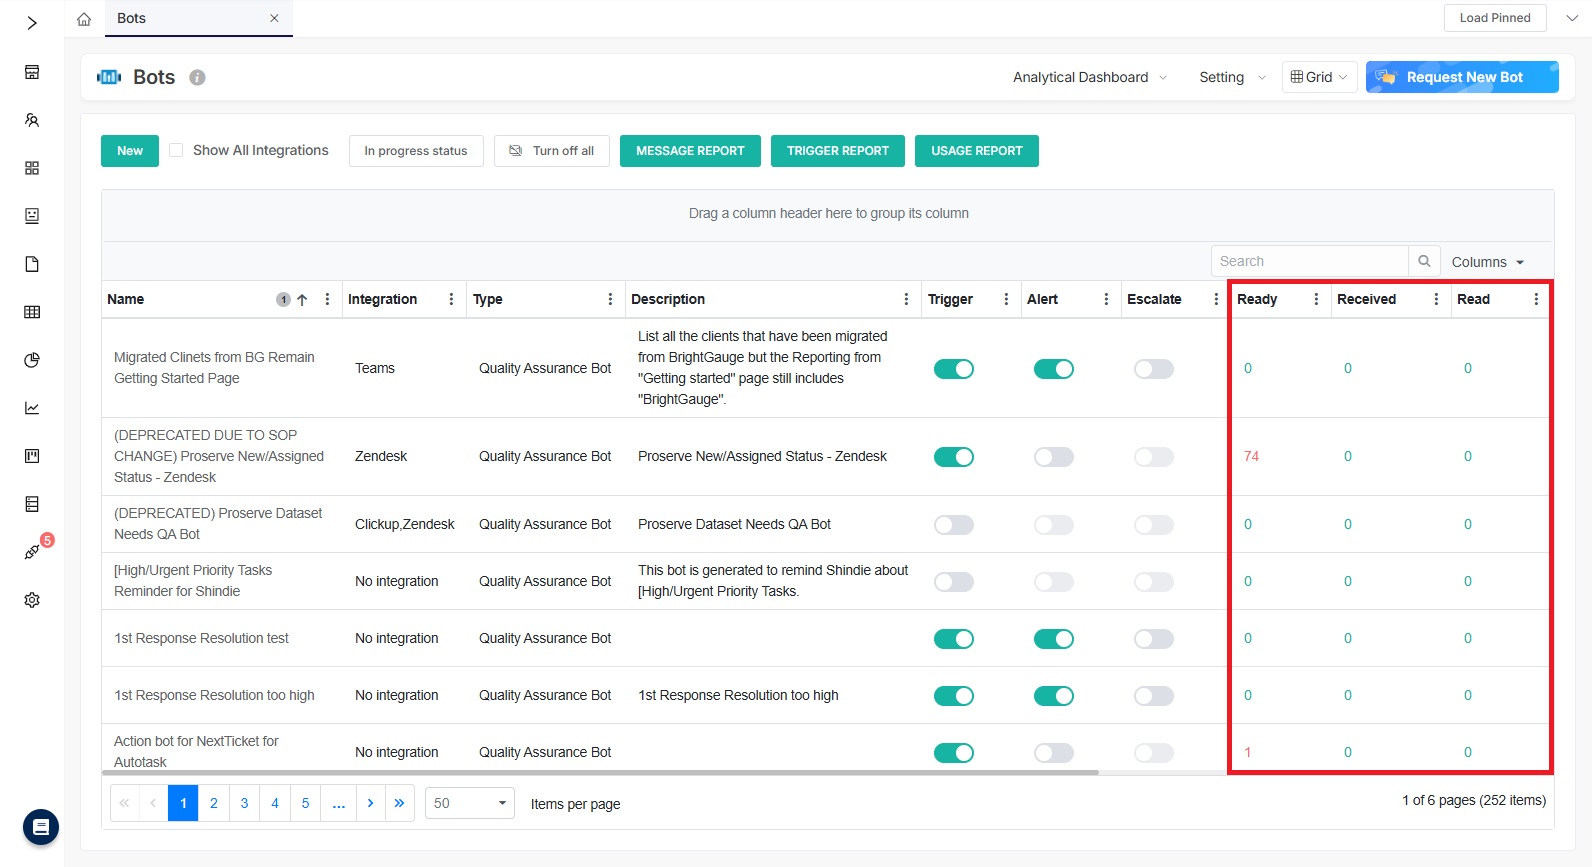This screenshot has width=1592, height=867.
Task: Open the pie chart icon in the sidebar
Action: [x=32, y=360]
